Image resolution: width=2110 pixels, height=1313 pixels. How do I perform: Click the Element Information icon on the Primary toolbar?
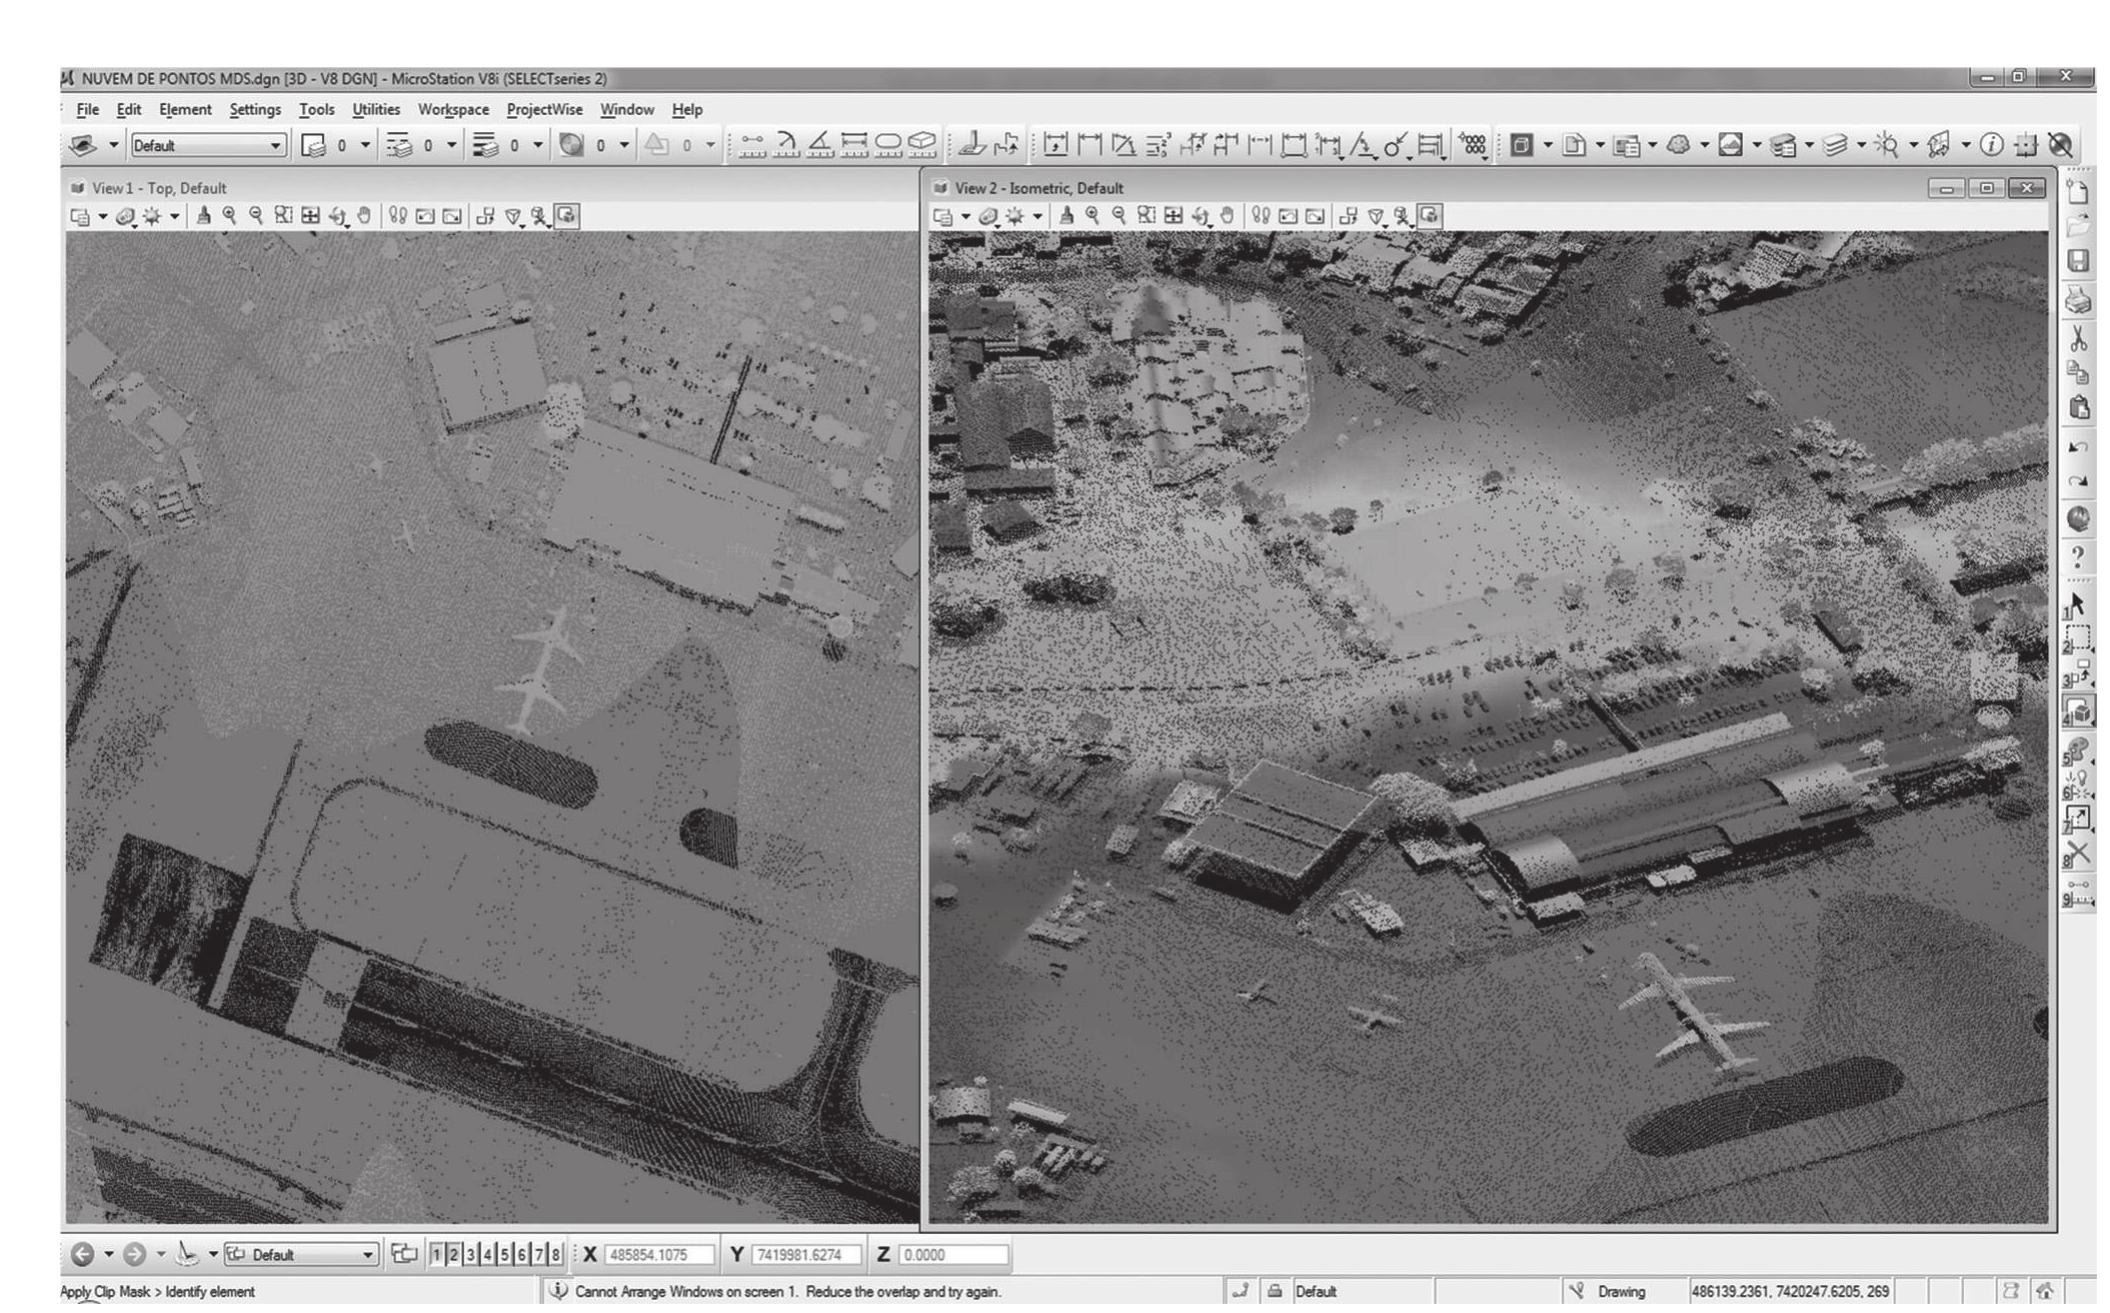coord(1991,145)
